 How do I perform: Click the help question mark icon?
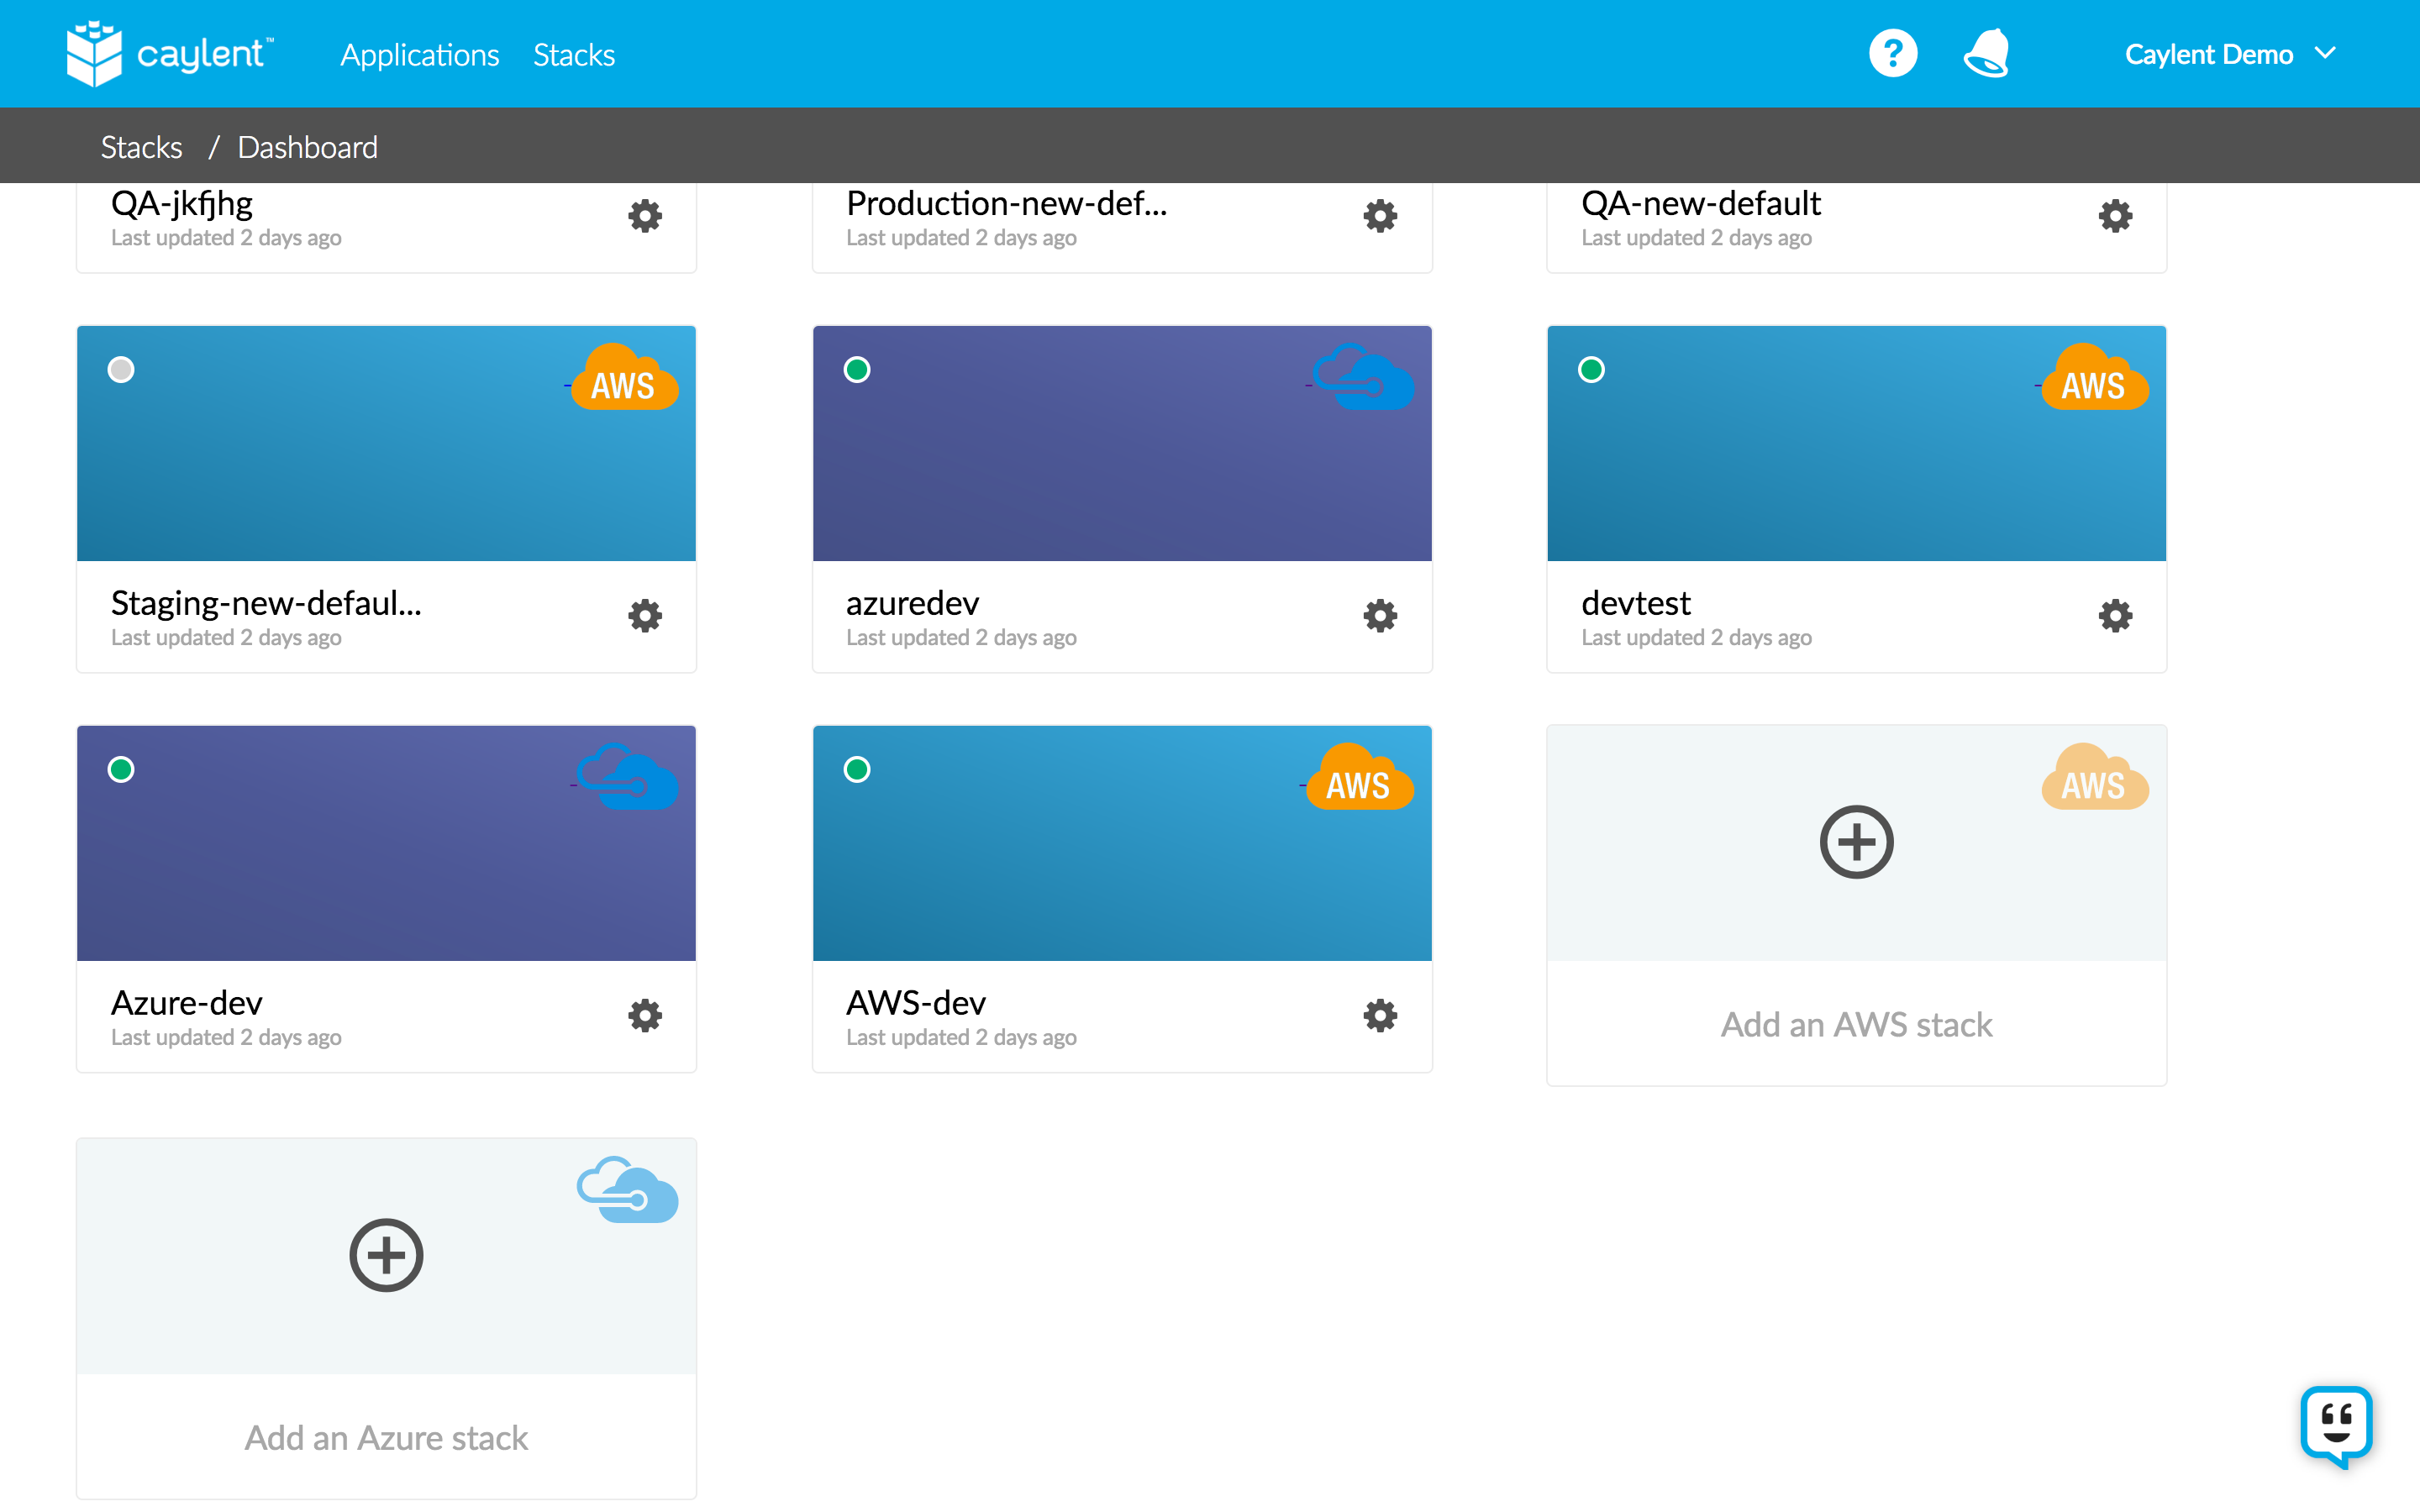click(x=1892, y=54)
